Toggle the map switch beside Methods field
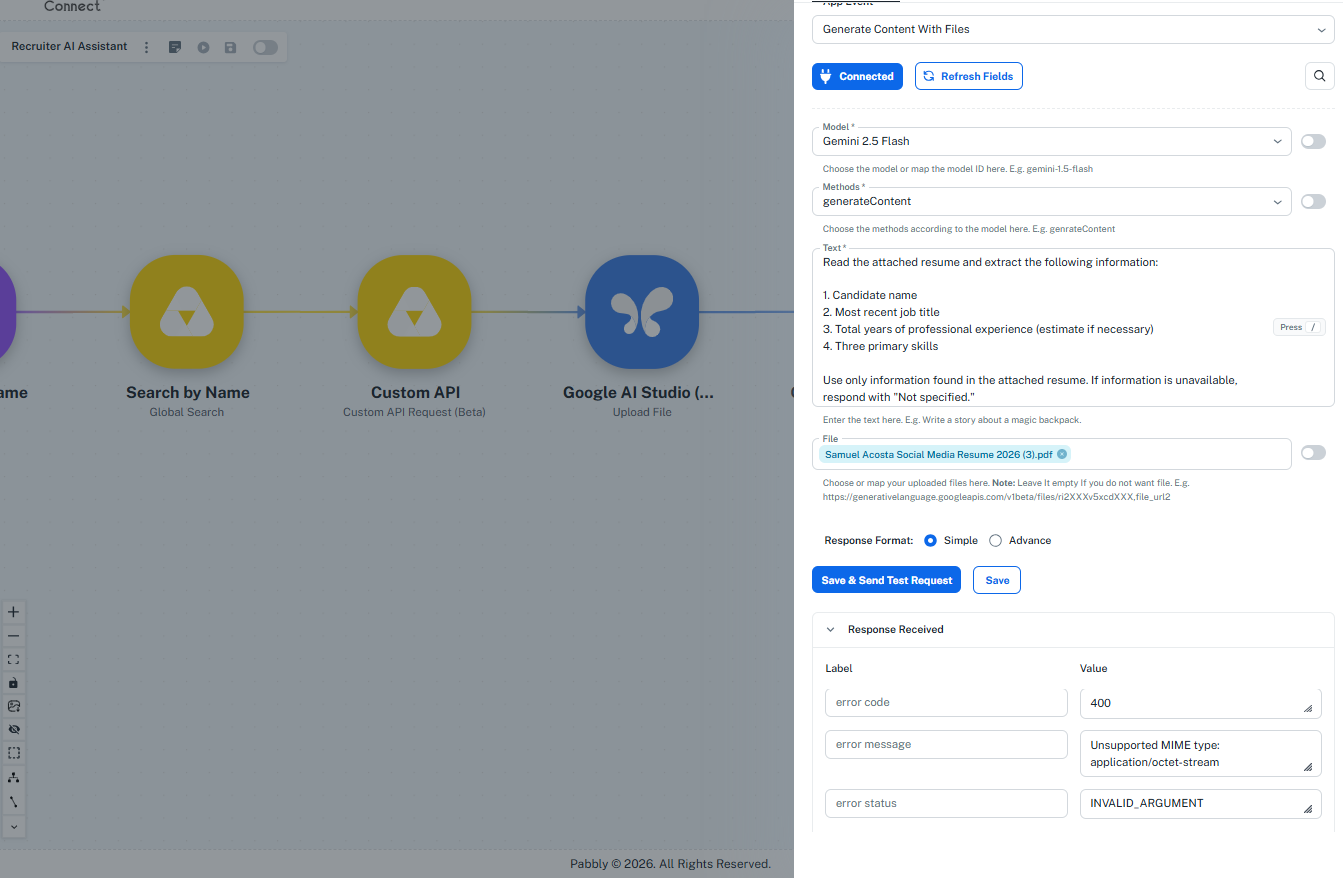The height and width of the screenshot is (878, 1343). click(x=1313, y=202)
